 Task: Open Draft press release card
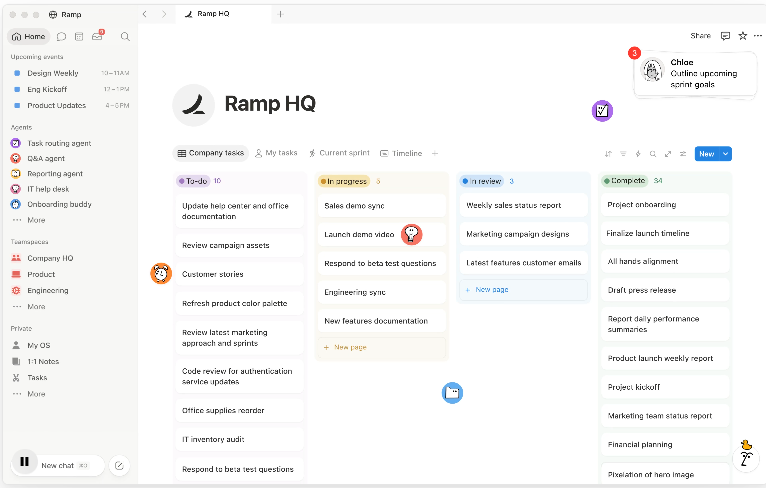pyautogui.click(x=665, y=290)
